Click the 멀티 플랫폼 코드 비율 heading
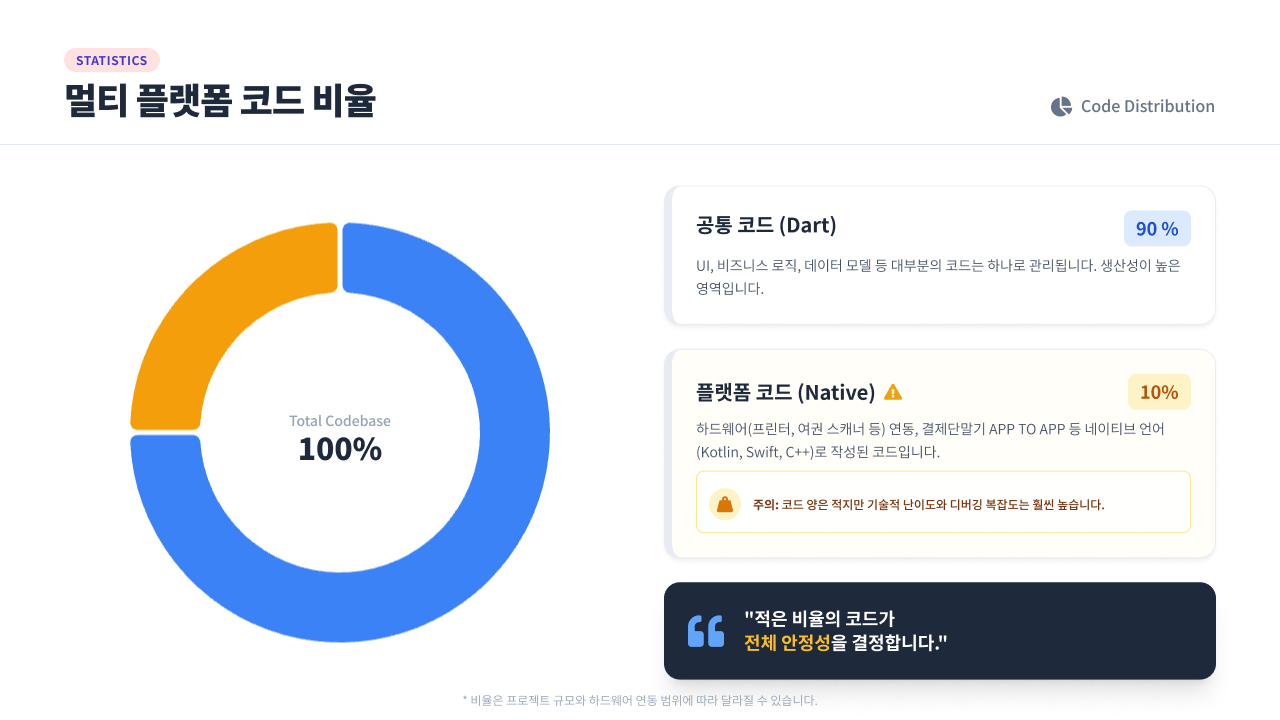The height and width of the screenshot is (720, 1280). click(x=220, y=102)
